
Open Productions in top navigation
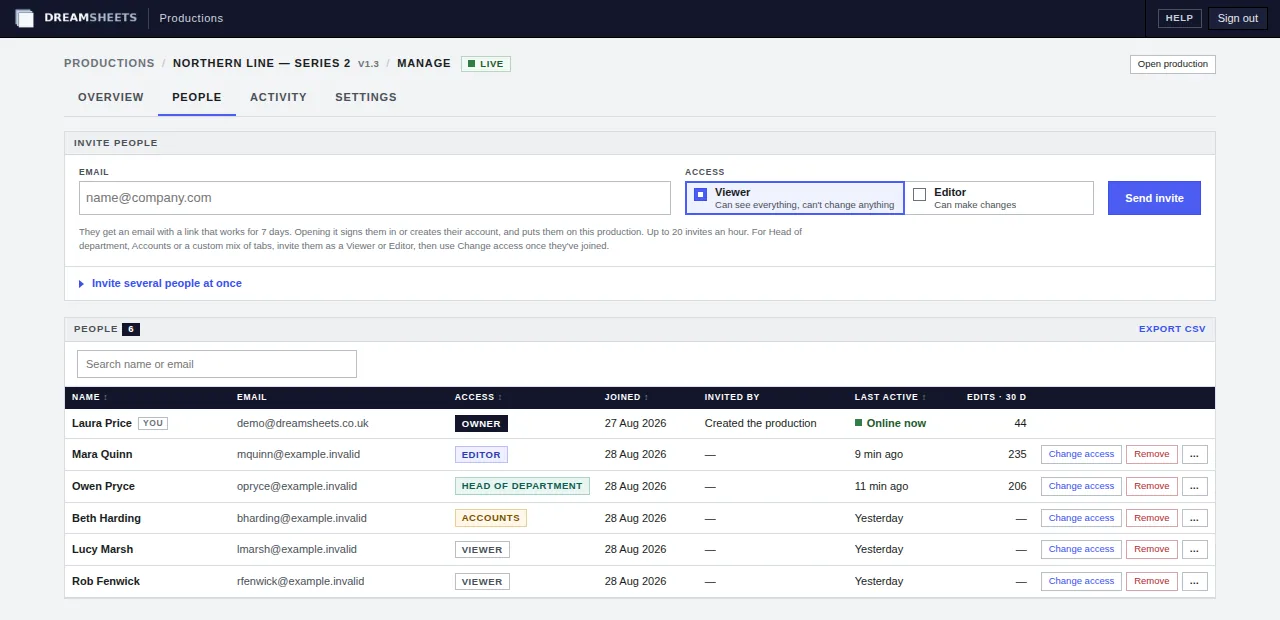click(191, 18)
